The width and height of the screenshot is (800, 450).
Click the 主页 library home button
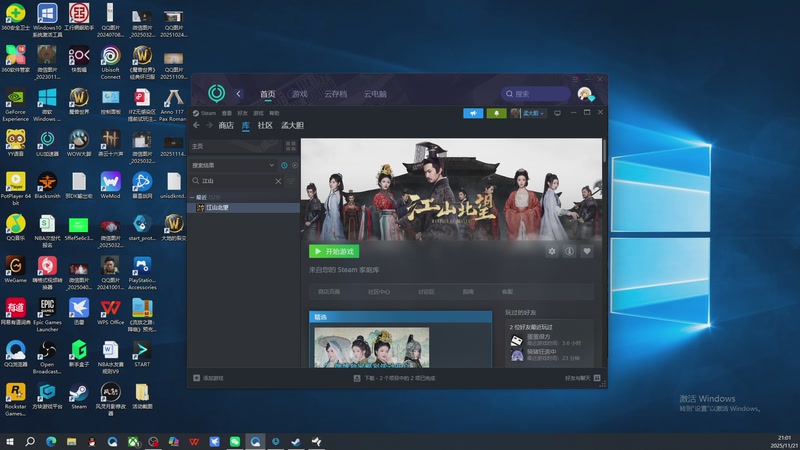(236, 146)
